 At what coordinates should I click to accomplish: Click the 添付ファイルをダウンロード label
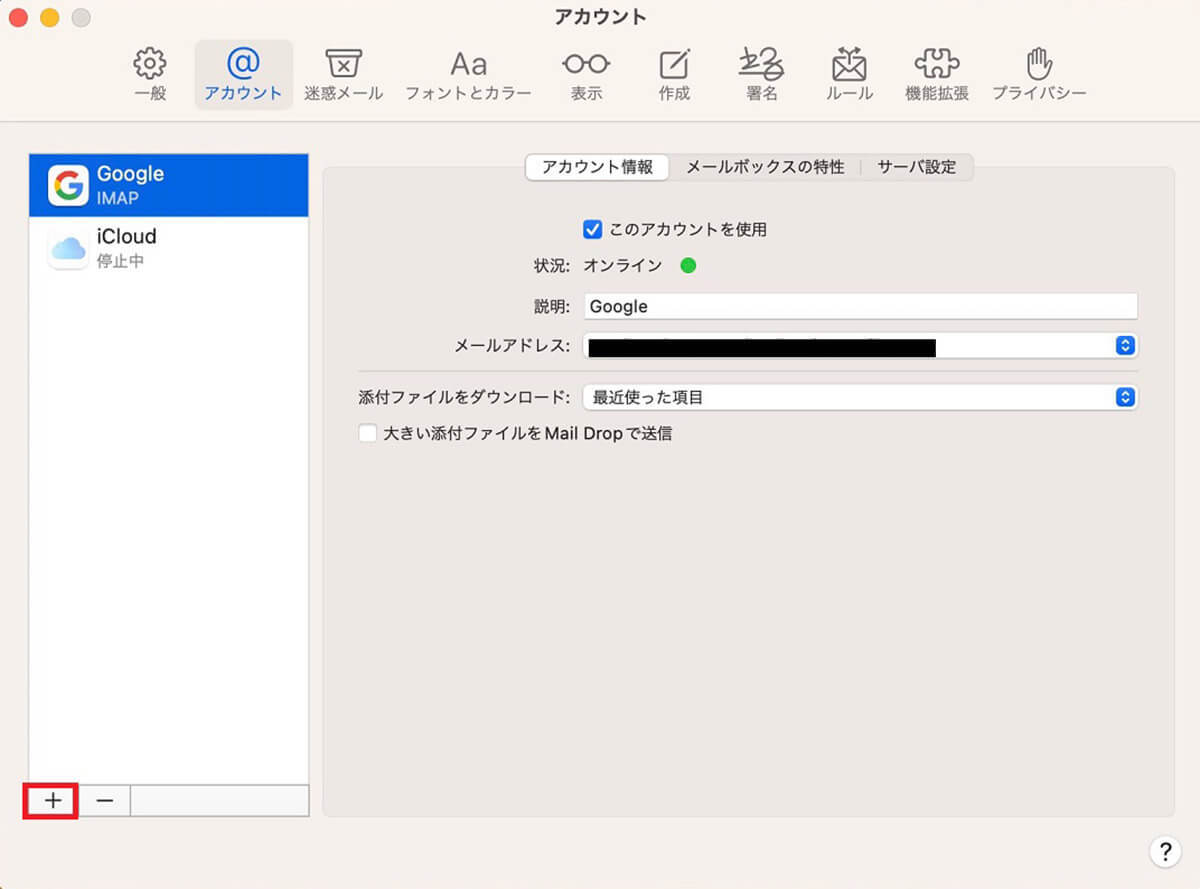pos(464,397)
